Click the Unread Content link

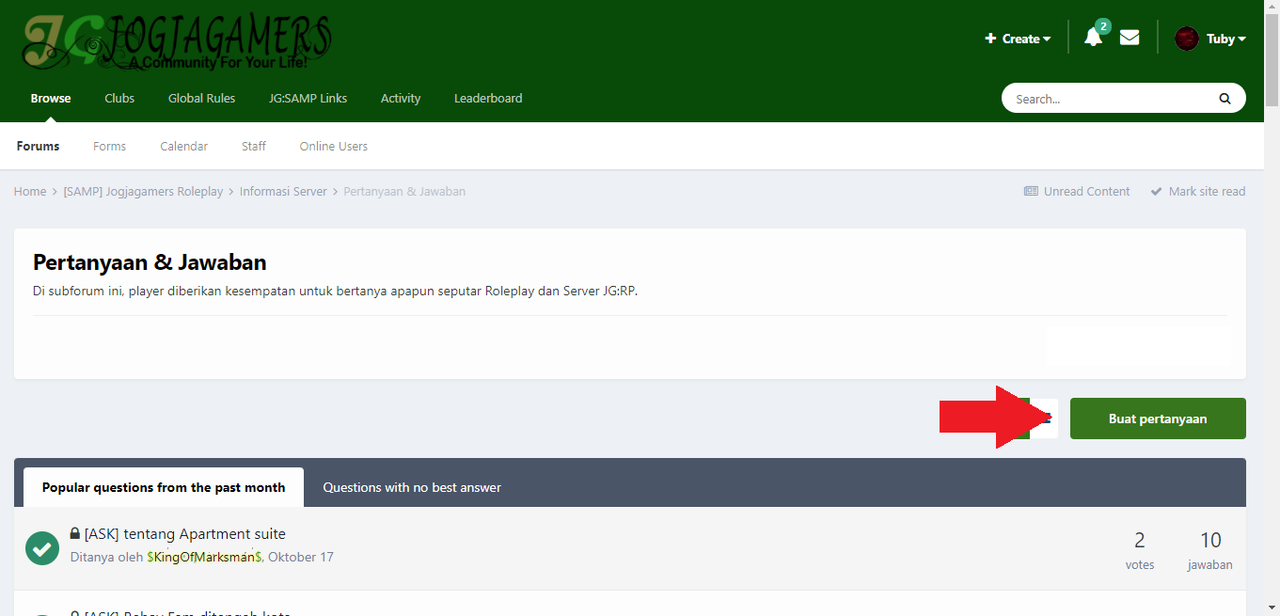[x=1077, y=191]
